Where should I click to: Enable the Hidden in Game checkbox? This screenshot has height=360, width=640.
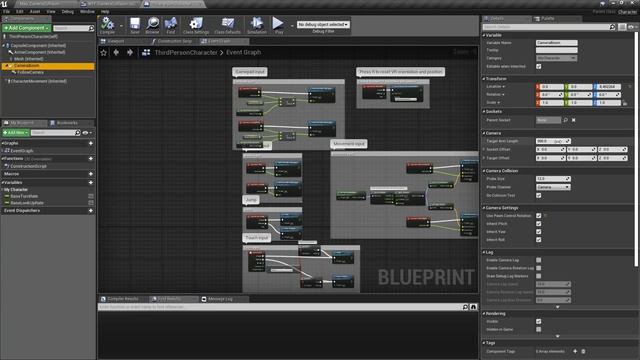(539, 329)
